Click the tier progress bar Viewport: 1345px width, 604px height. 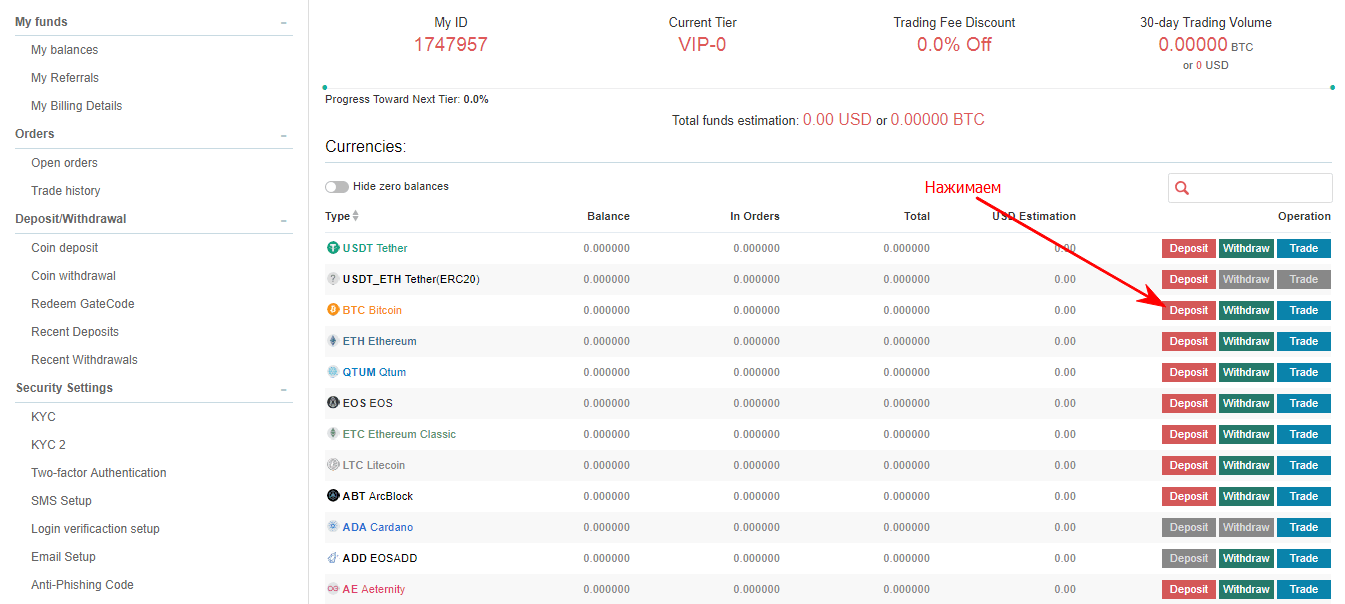click(828, 87)
